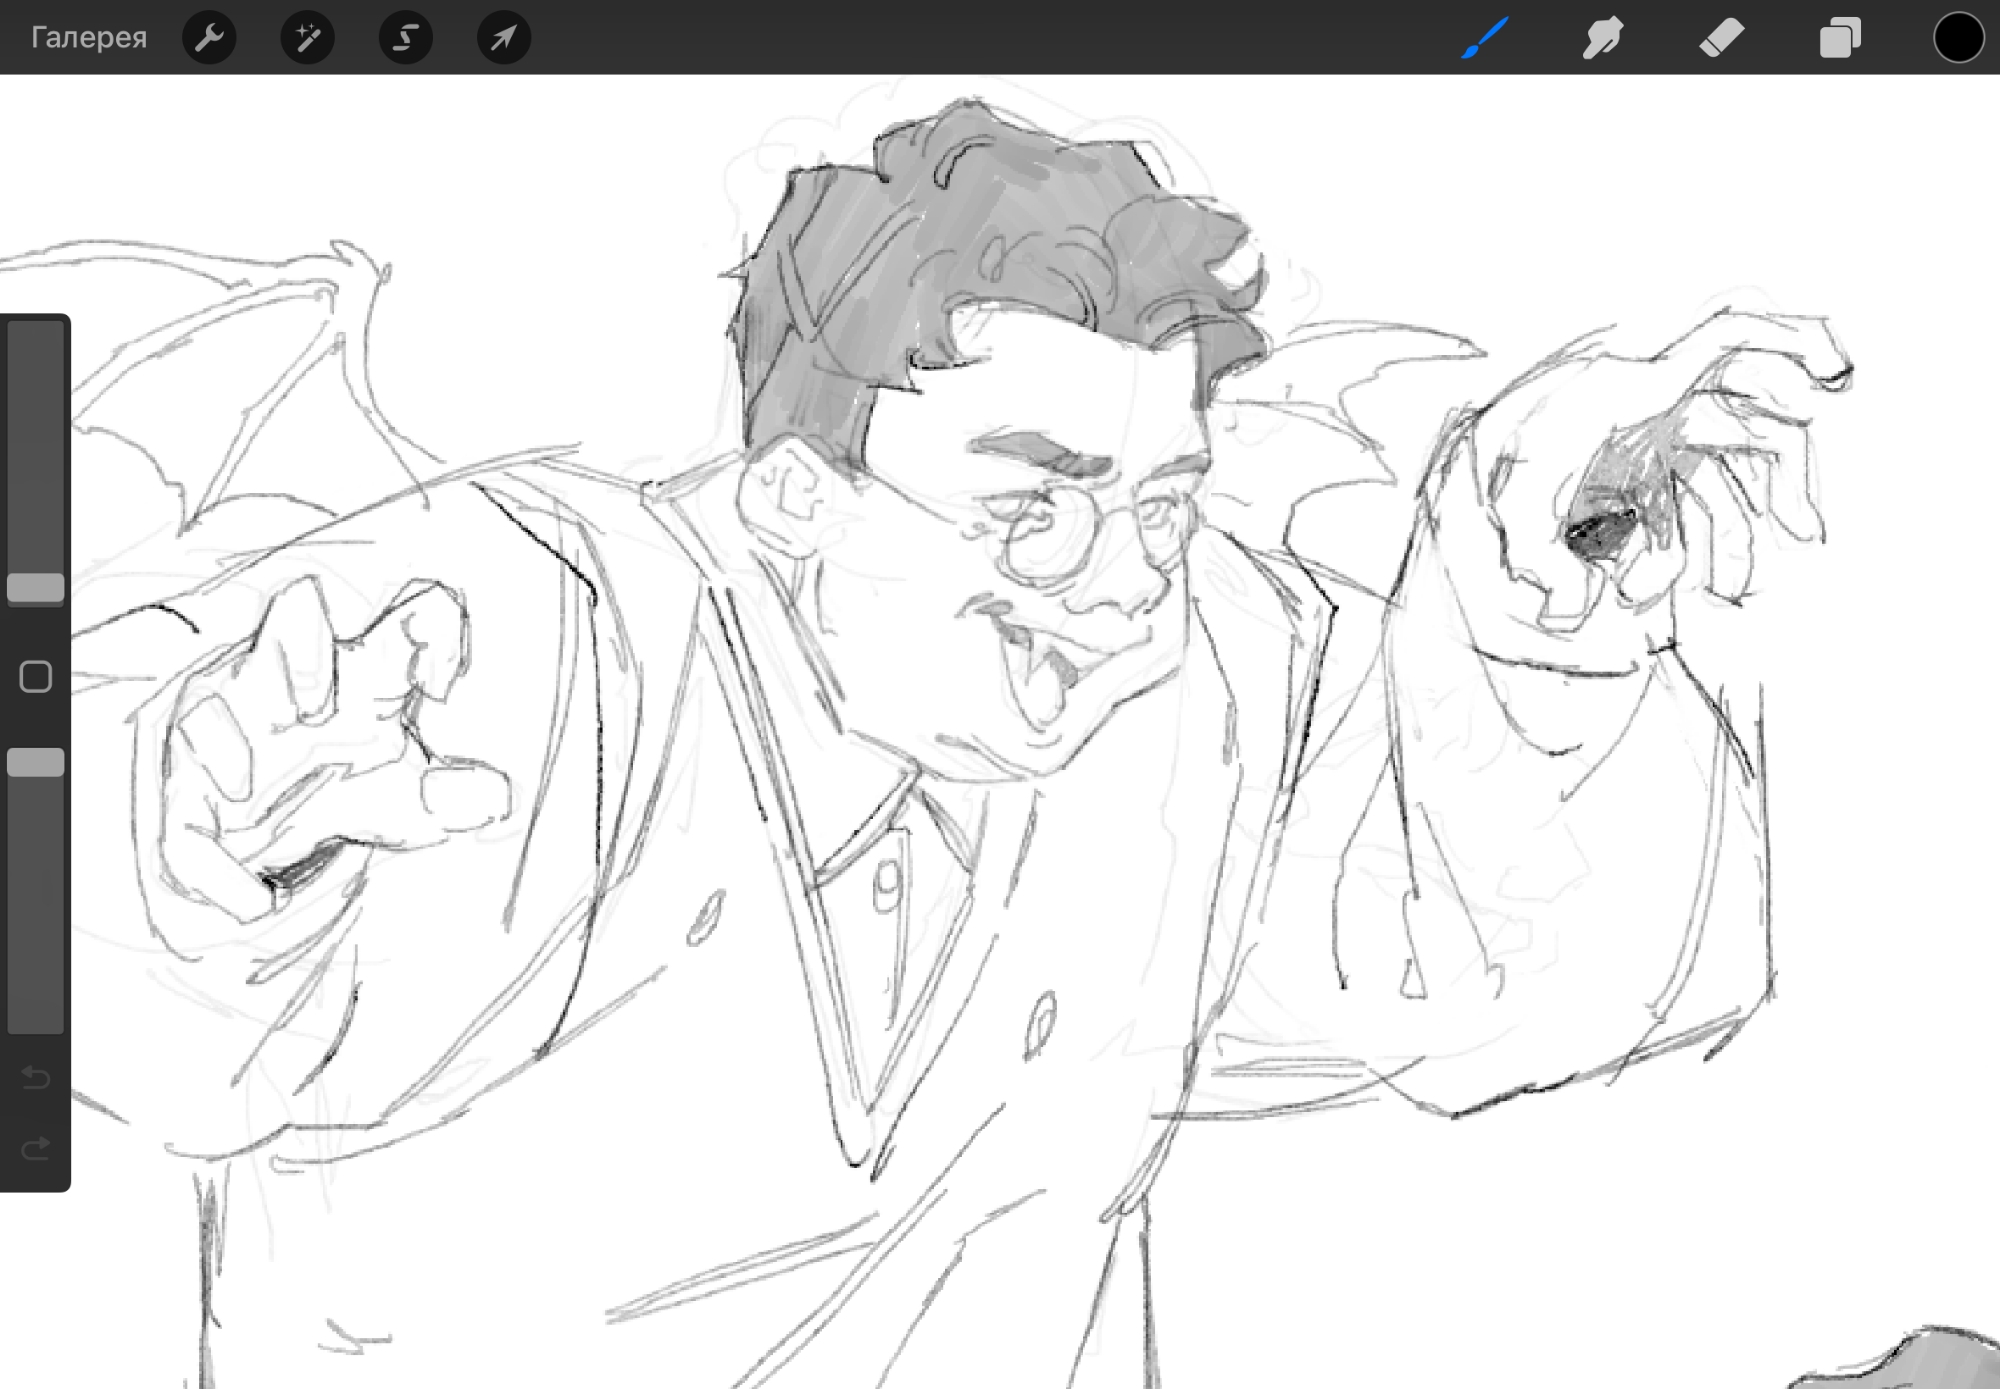Open the Adjustments magic wand menu
The height and width of the screenshot is (1389, 2000).
click(x=307, y=38)
